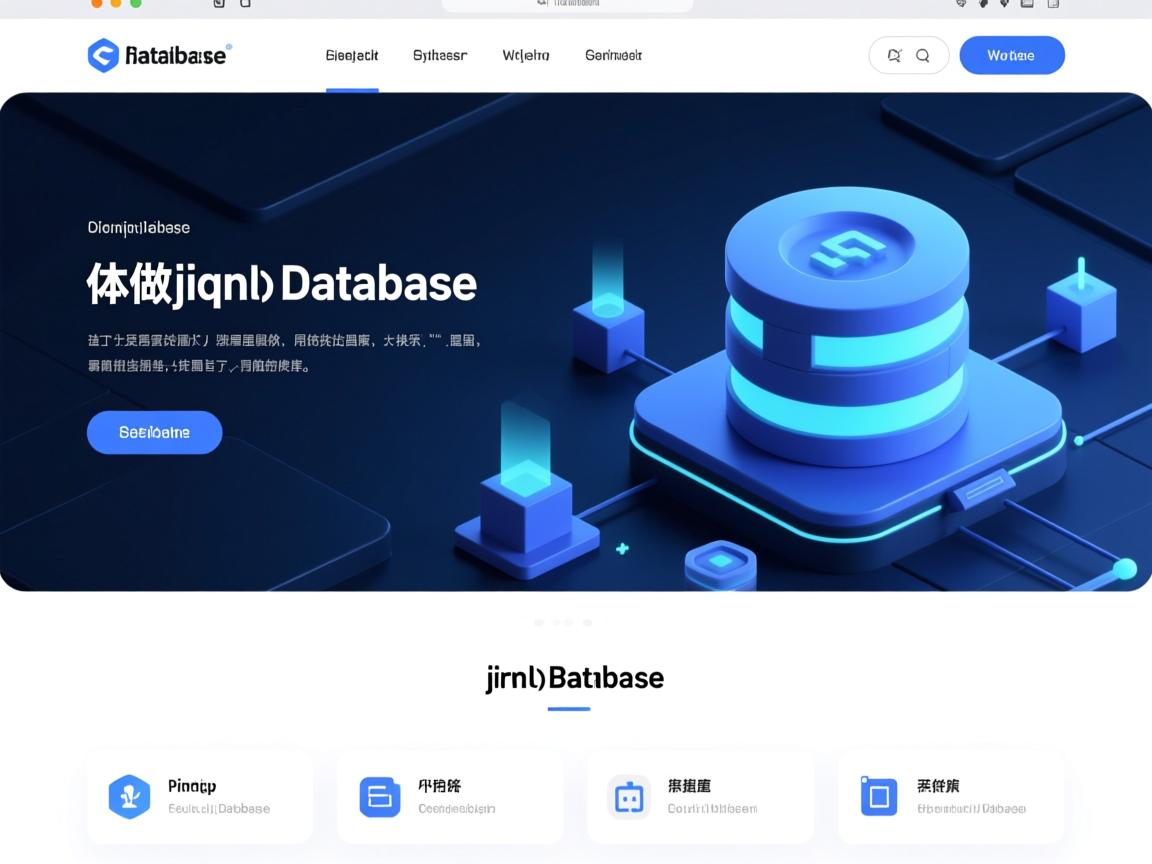Click the blue folder icon on the second feature card

[378, 796]
